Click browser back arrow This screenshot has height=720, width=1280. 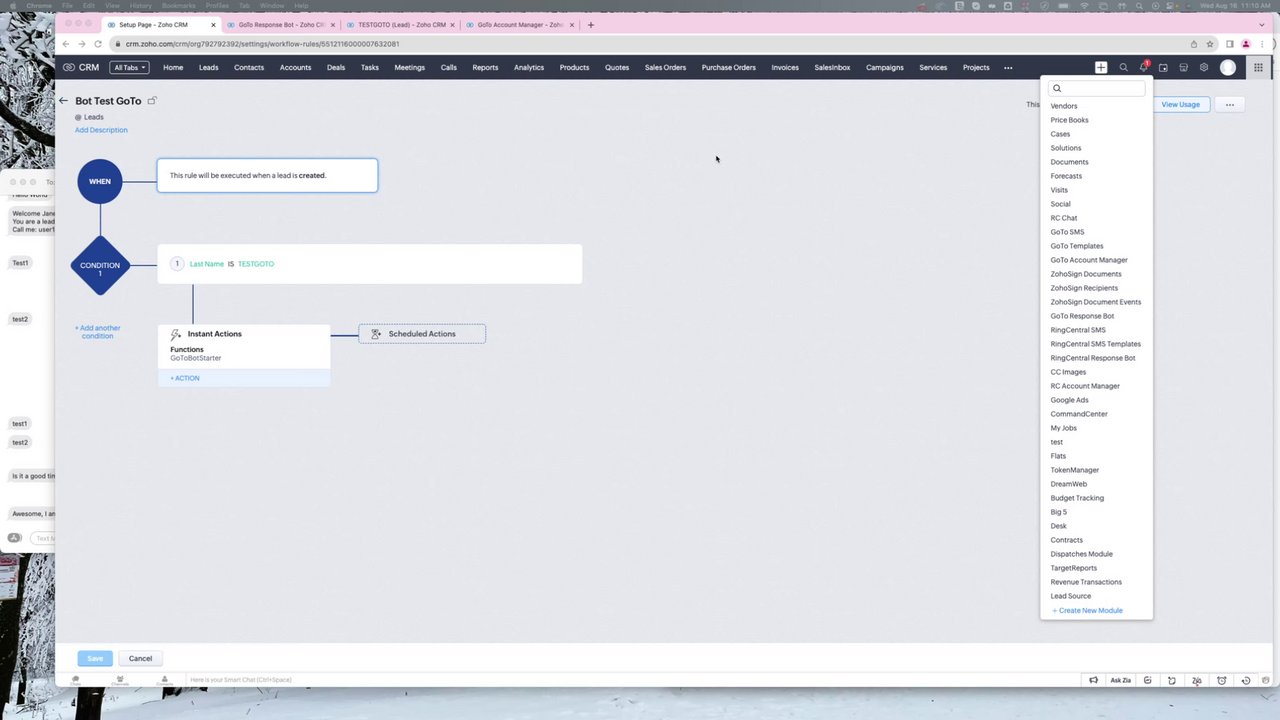[65, 44]
